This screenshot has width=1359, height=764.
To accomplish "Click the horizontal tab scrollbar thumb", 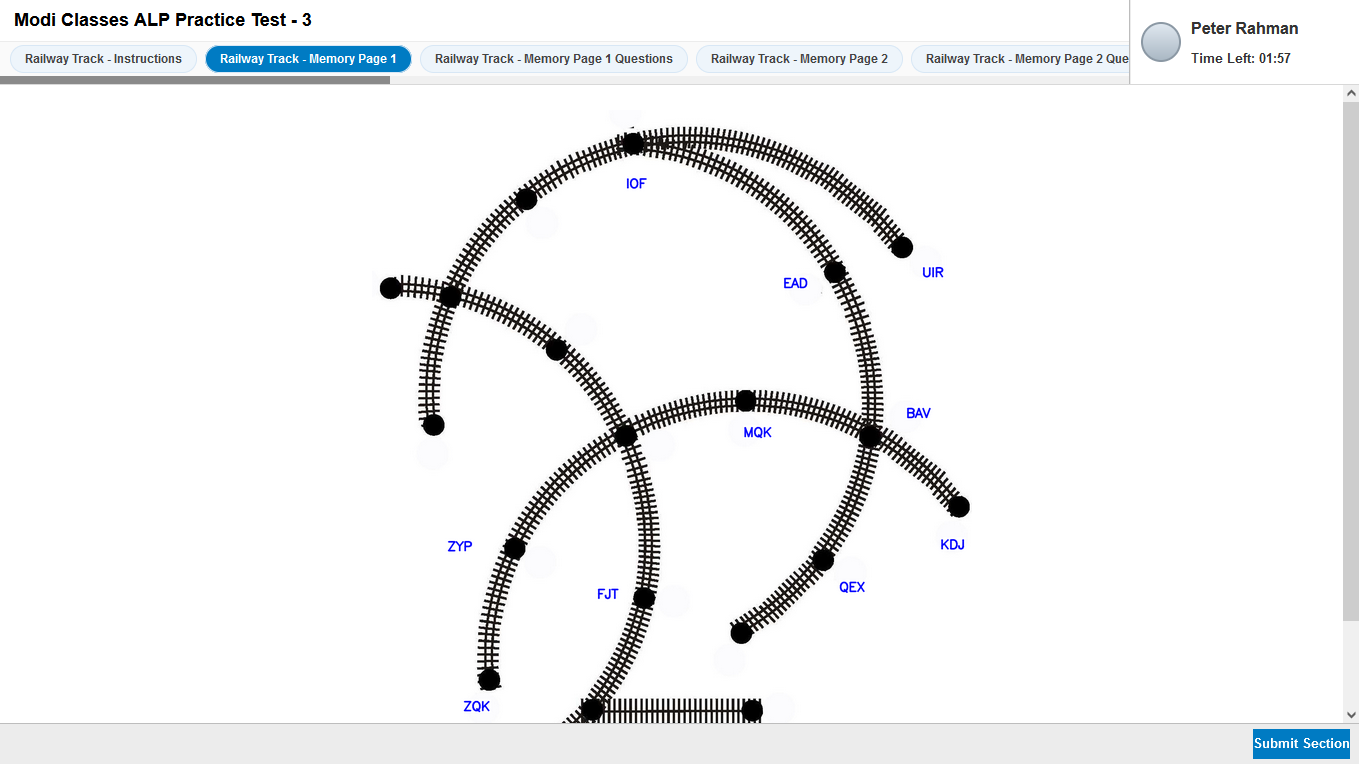I will coord(195,80).
